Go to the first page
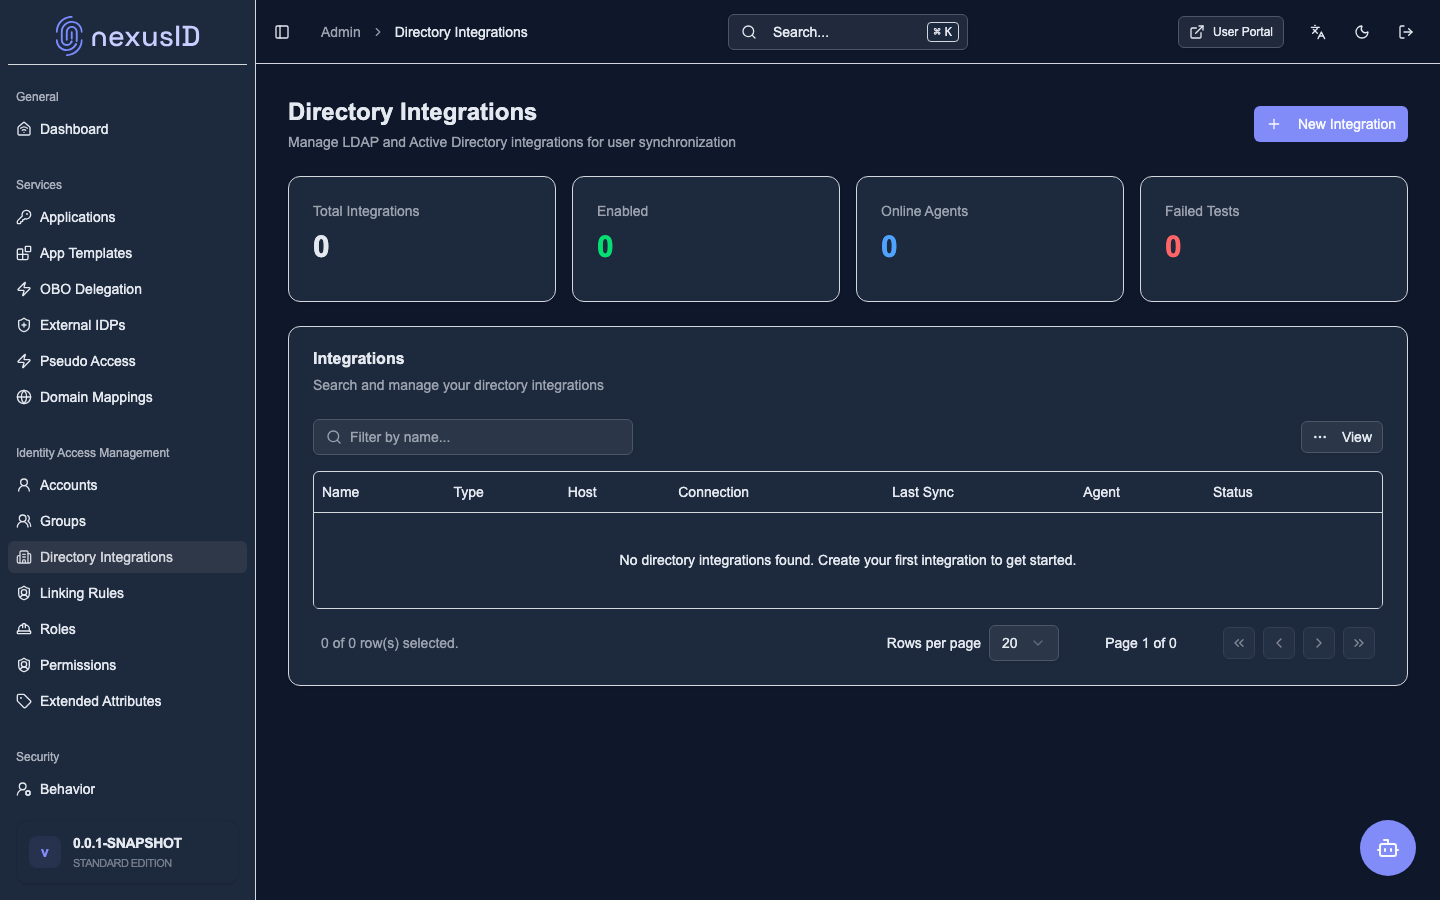Image resolution: width=1440 pixels, height=900 pixels. [1239, 643]
